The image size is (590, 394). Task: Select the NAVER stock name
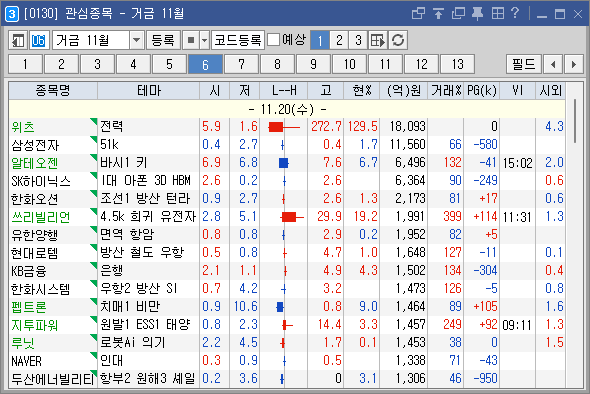coord(26,361)
